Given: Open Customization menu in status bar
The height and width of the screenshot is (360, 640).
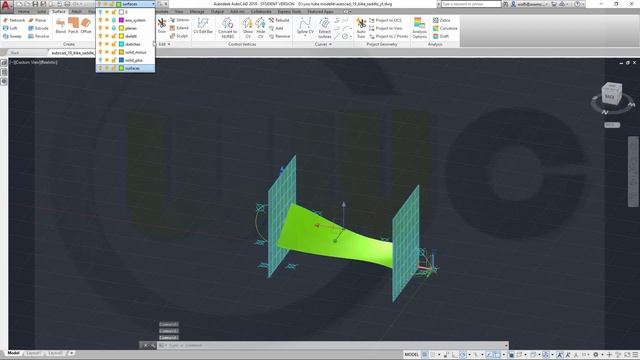Looking at the screenshot, I should [636, 355].
